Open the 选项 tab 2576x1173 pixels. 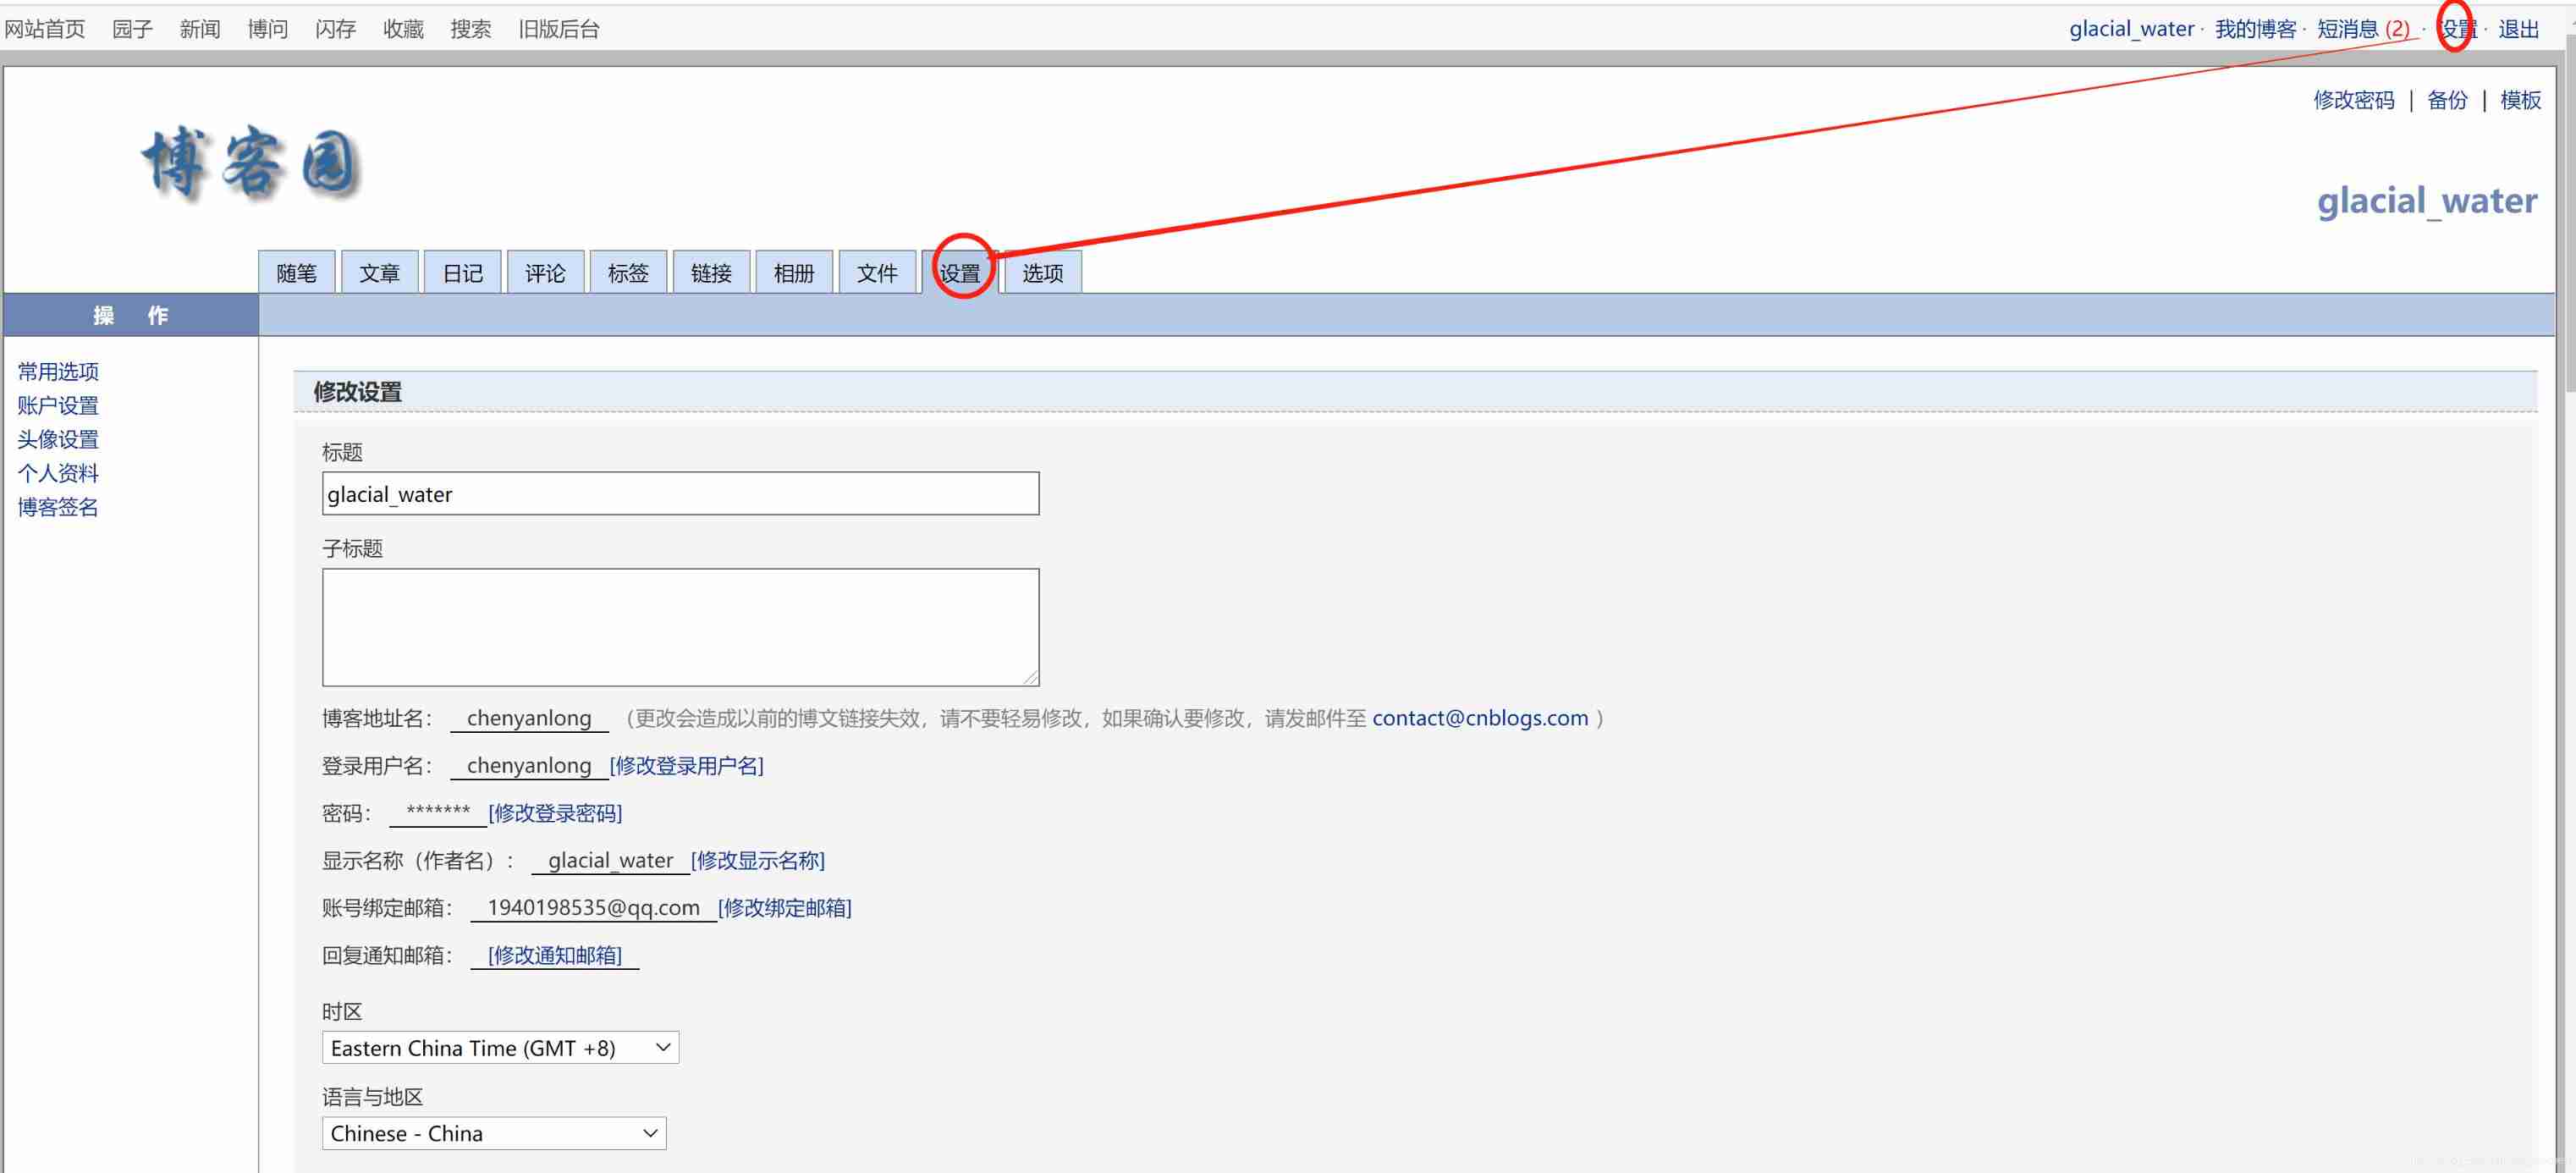[x=1042, y=273]
